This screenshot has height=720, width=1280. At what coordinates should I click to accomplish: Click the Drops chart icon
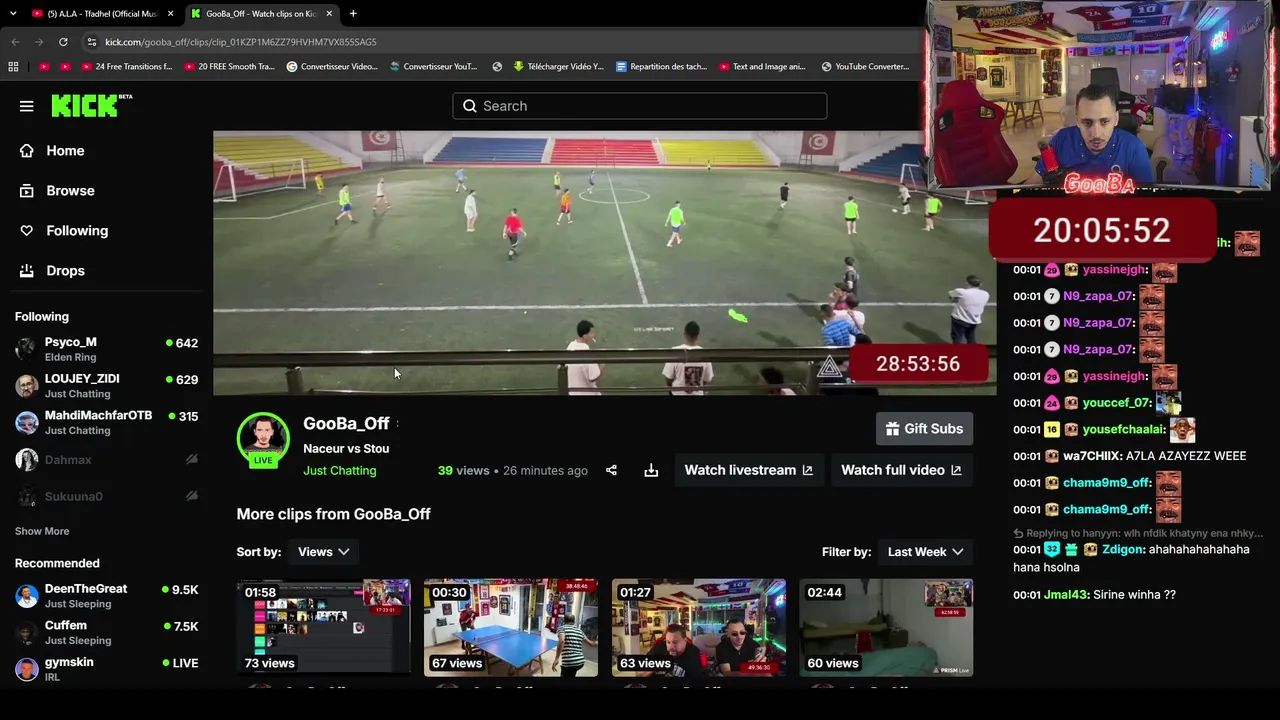pos(27,271)
